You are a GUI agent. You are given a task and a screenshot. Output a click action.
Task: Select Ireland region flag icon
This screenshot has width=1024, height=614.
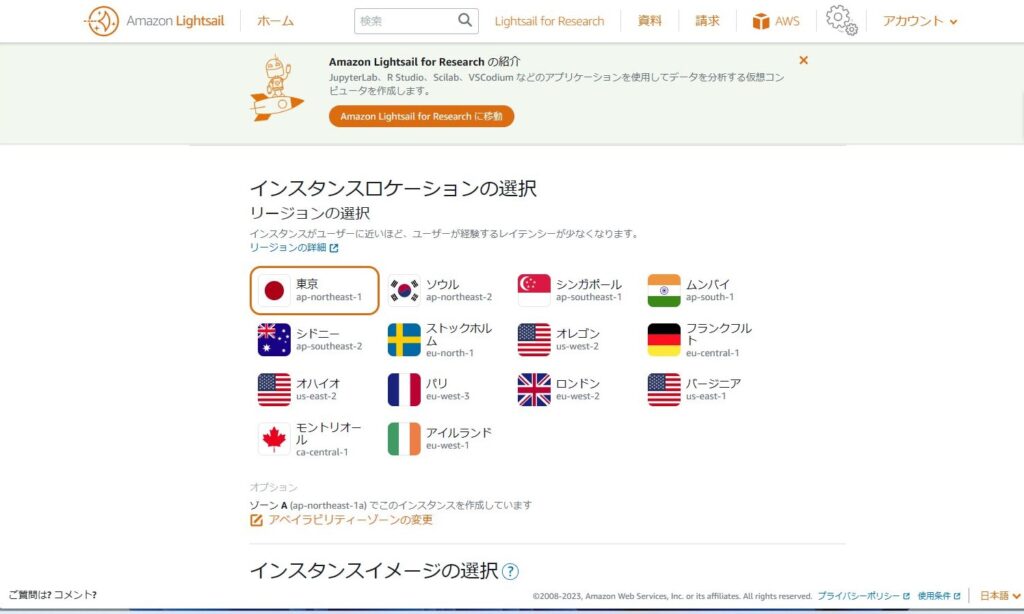coord(404,439)
